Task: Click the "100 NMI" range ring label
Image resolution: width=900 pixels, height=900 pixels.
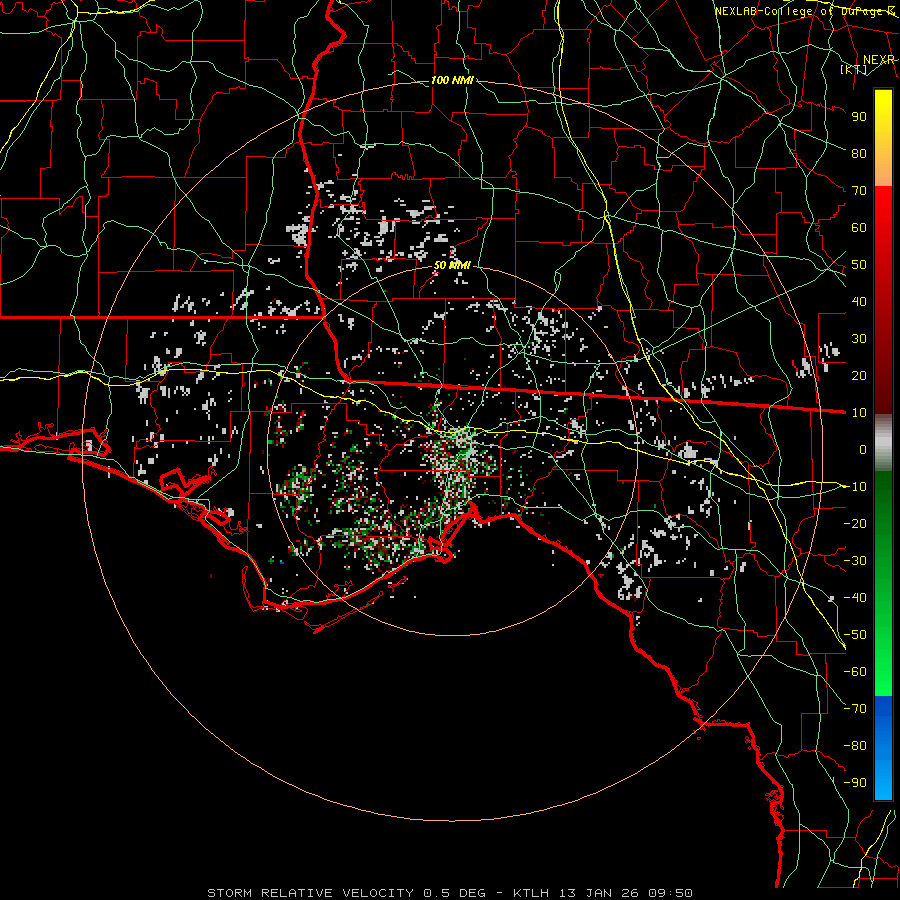Action: pos(452,80)
